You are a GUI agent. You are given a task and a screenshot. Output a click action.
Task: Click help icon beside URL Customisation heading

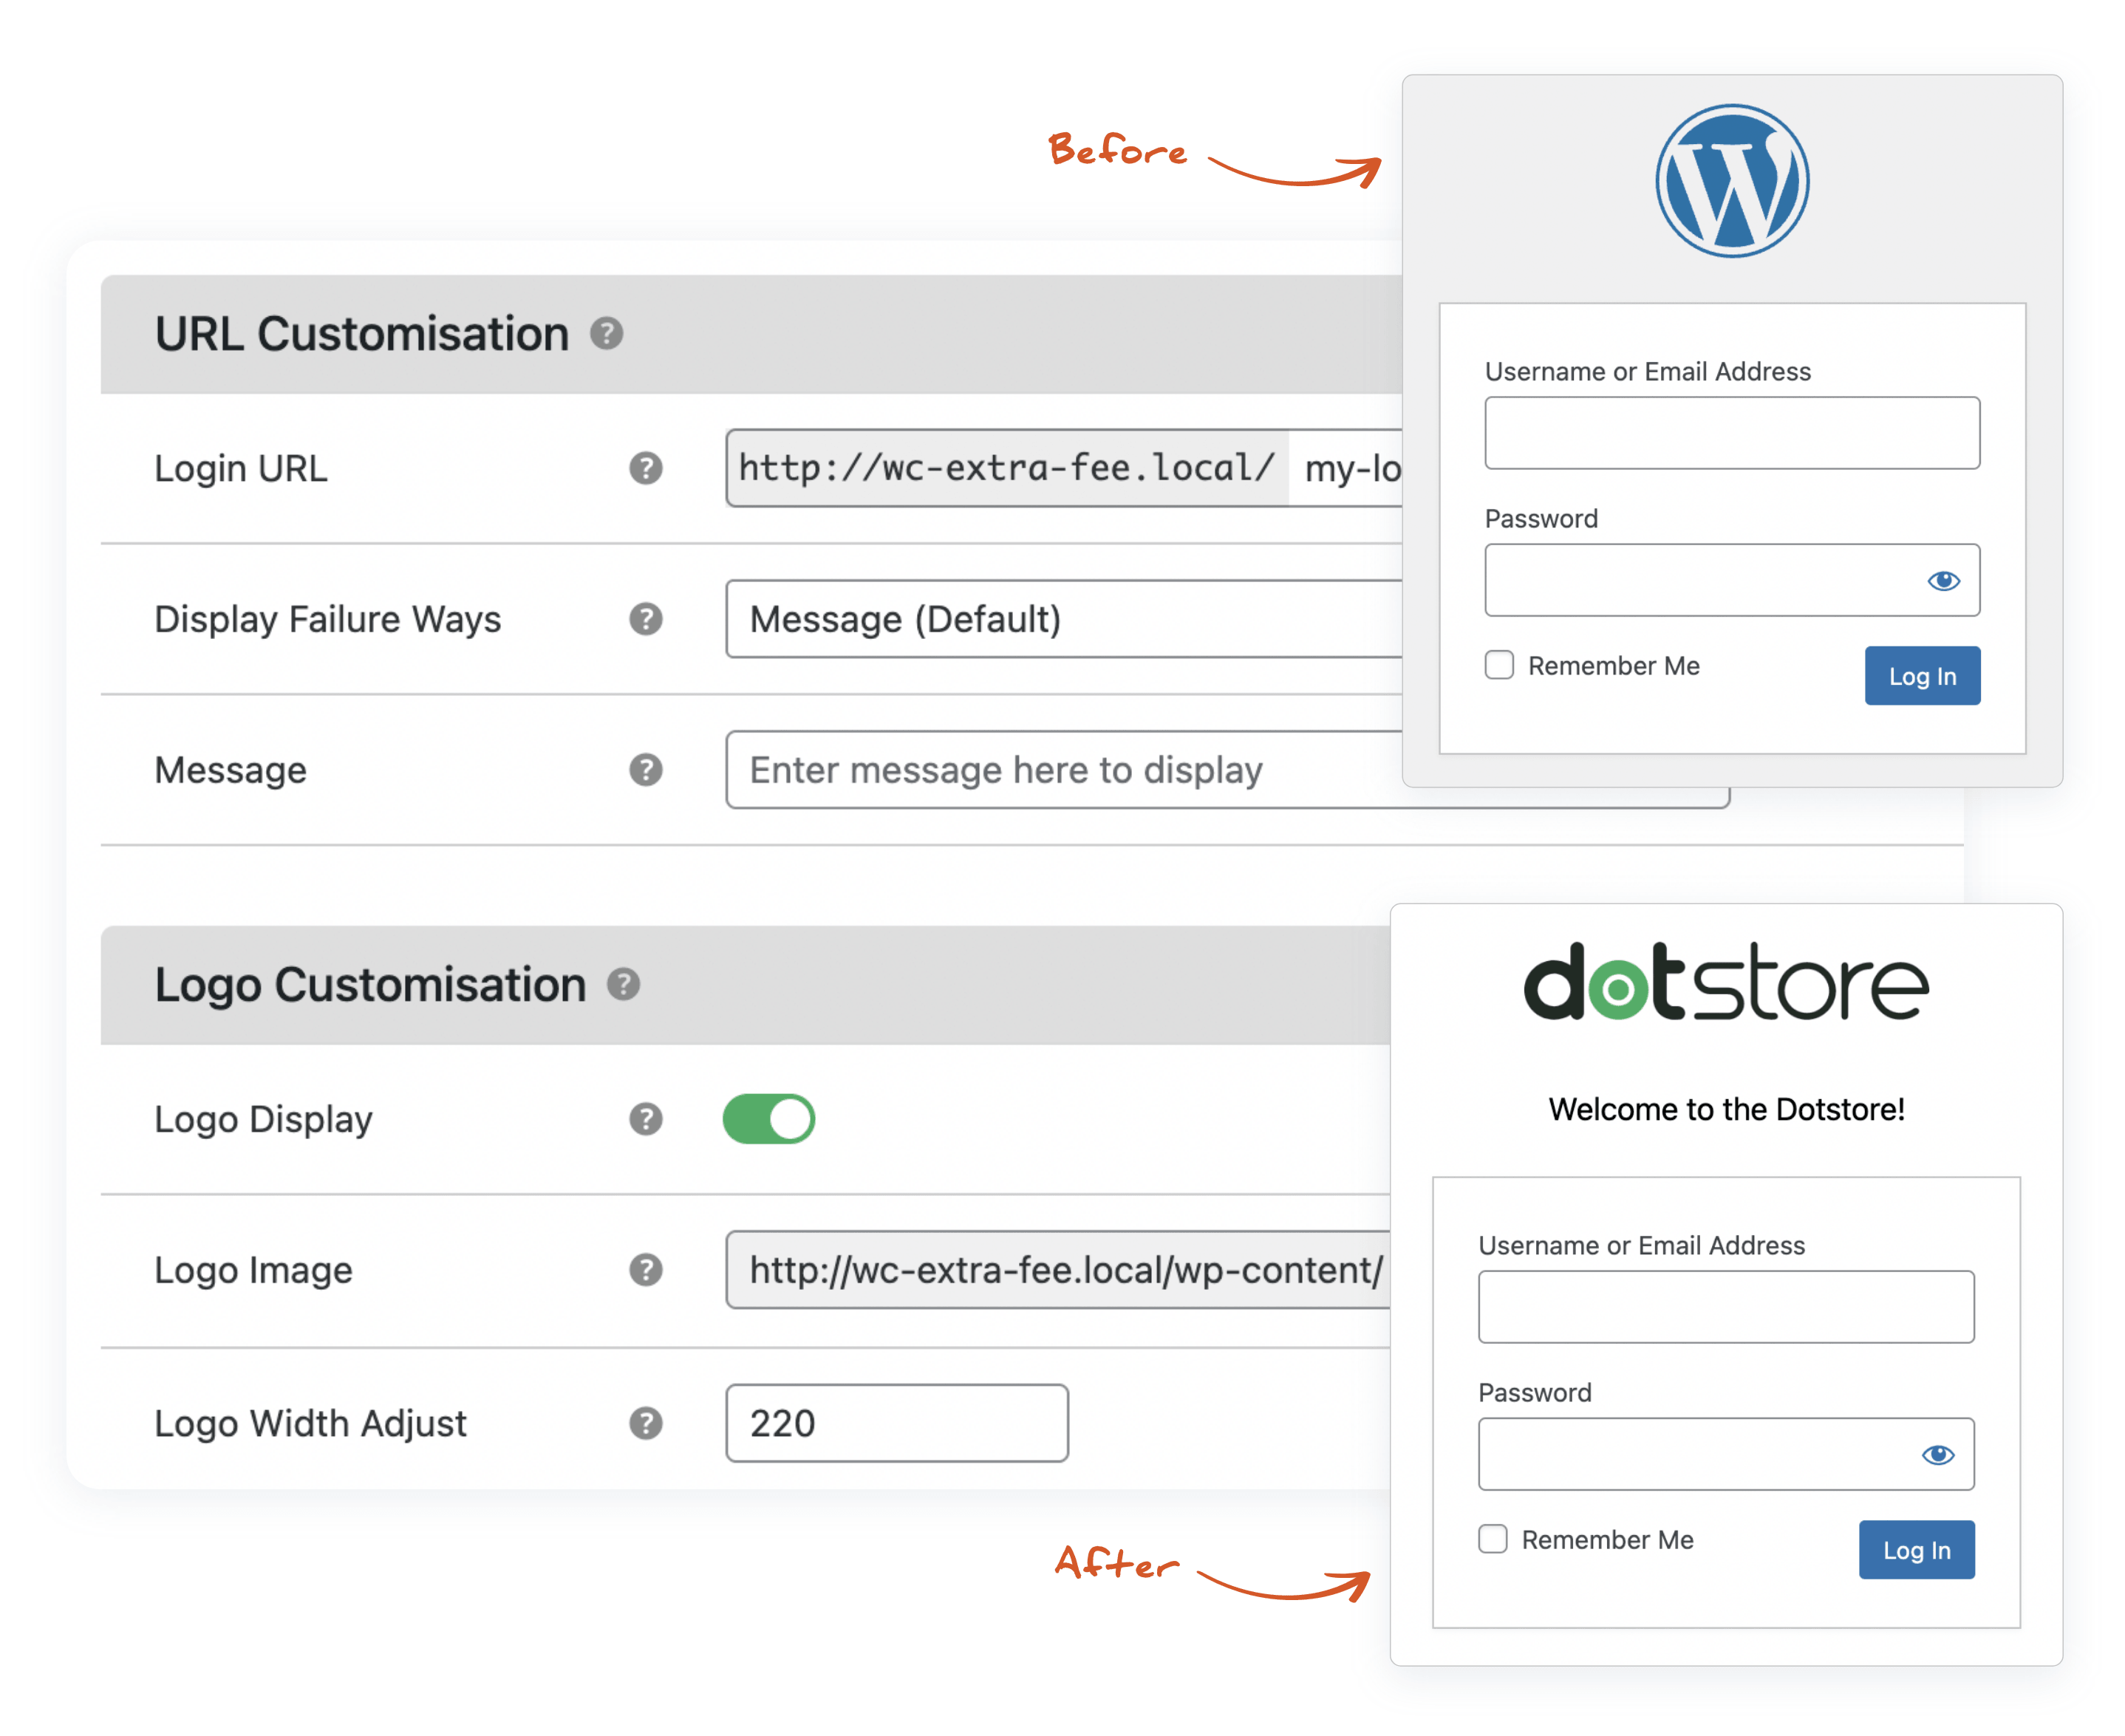coord(606,333)
